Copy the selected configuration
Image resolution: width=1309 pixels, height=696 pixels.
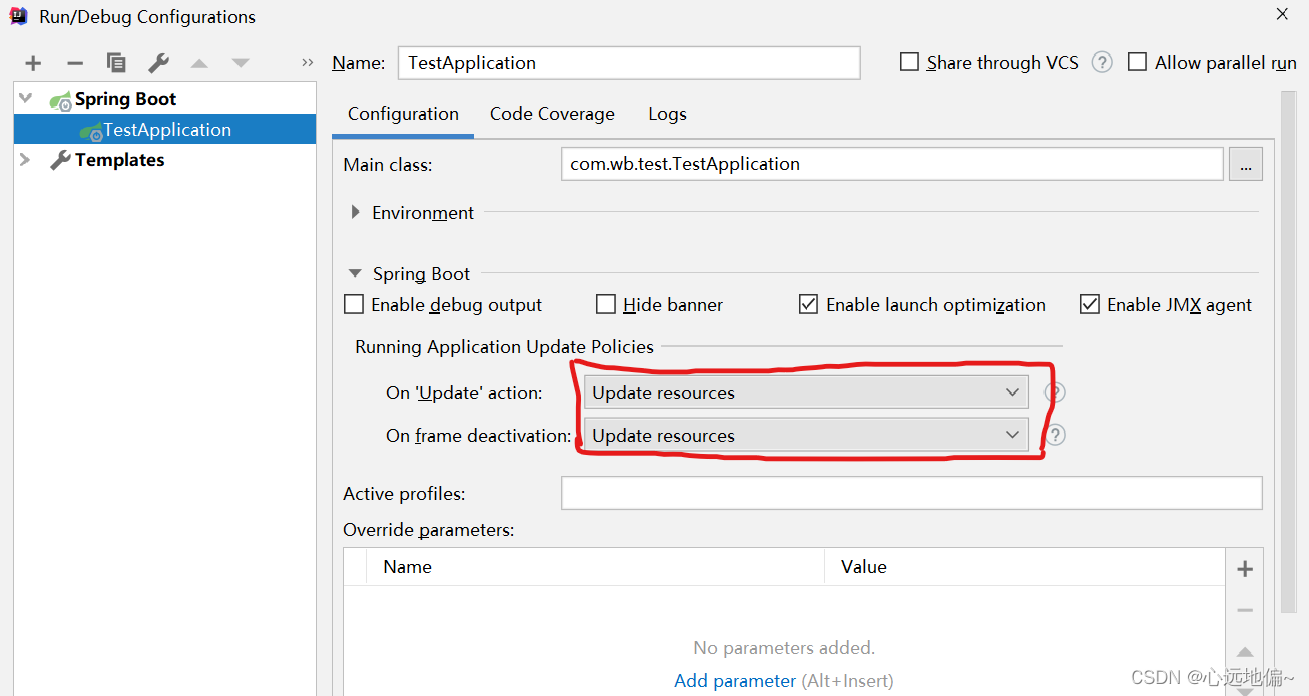(x=116, y=63)
